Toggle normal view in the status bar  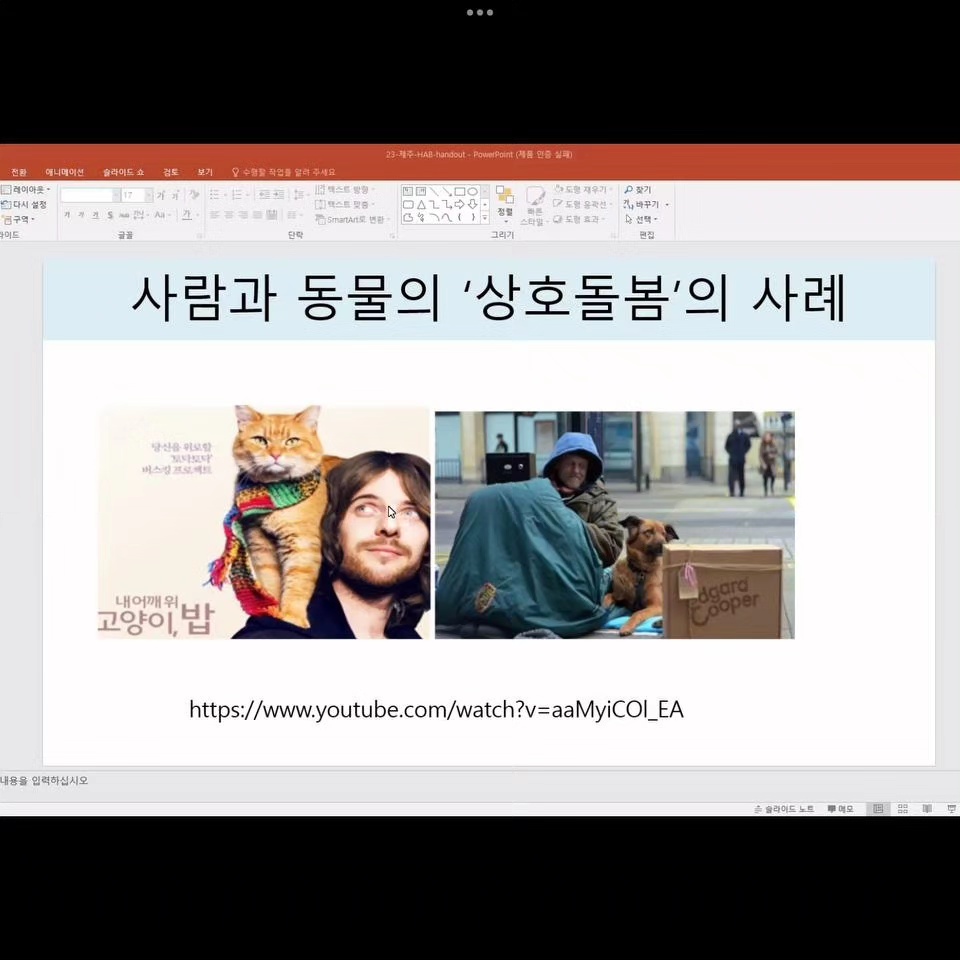click(x=878, y=809)
